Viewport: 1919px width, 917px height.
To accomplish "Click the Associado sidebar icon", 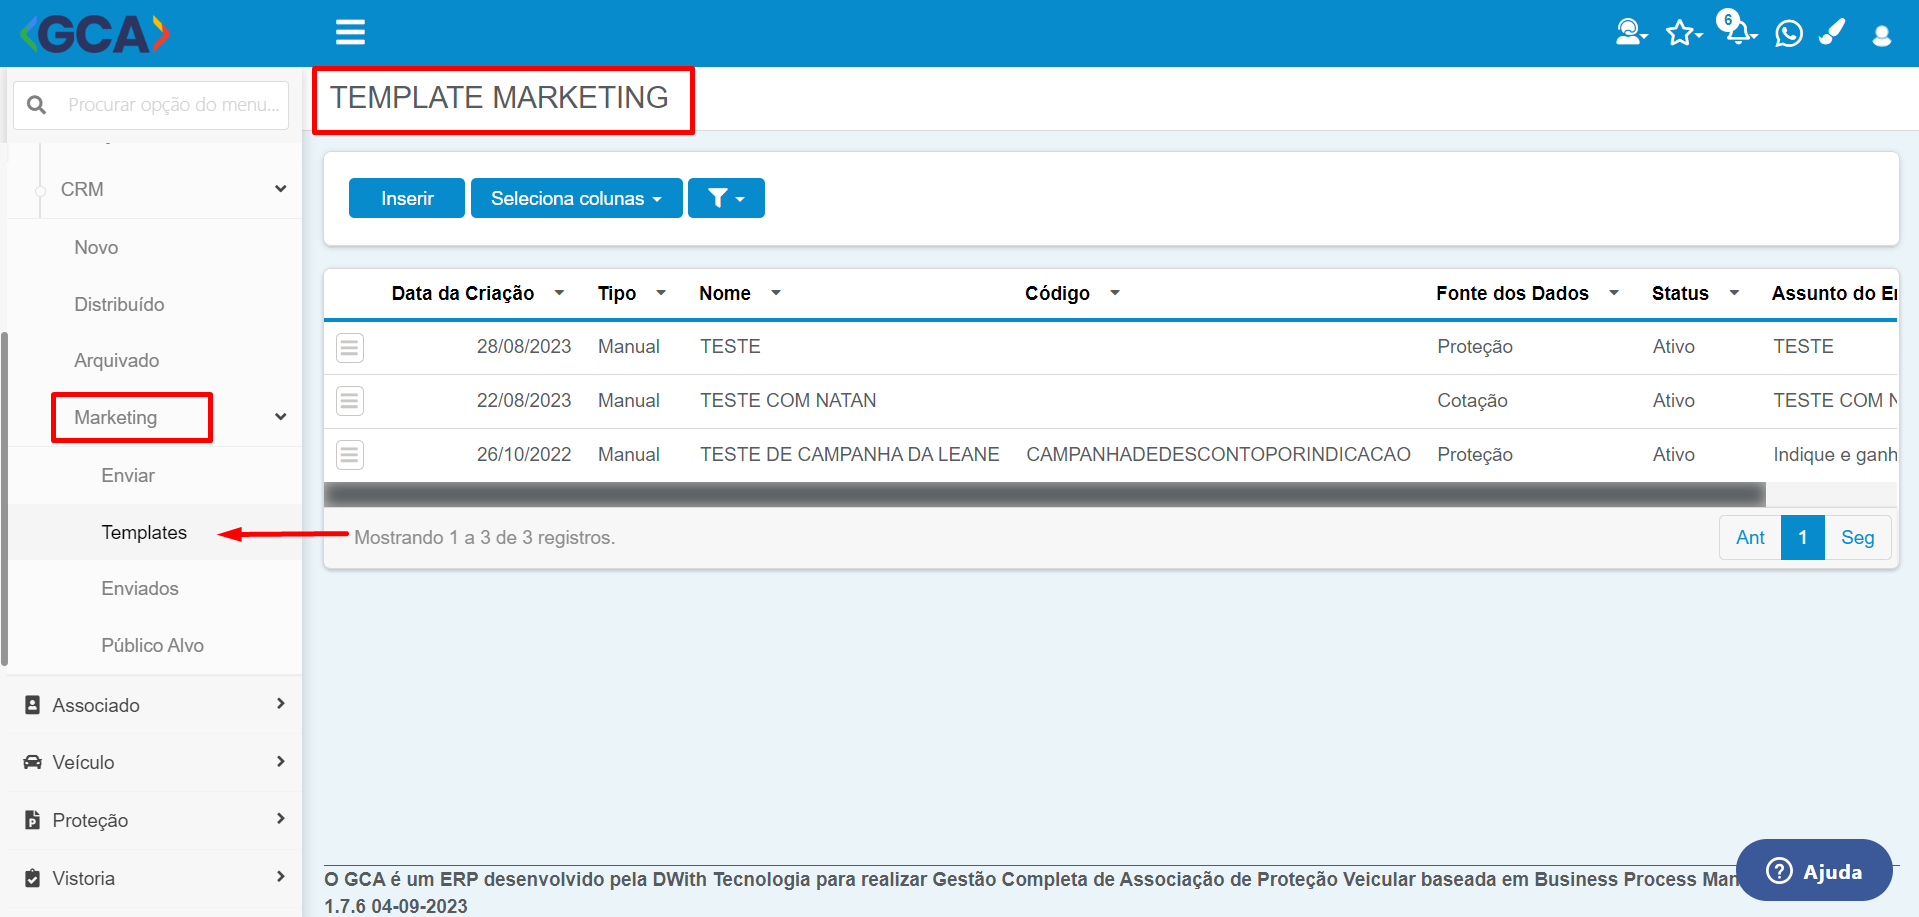I will 32,705.
